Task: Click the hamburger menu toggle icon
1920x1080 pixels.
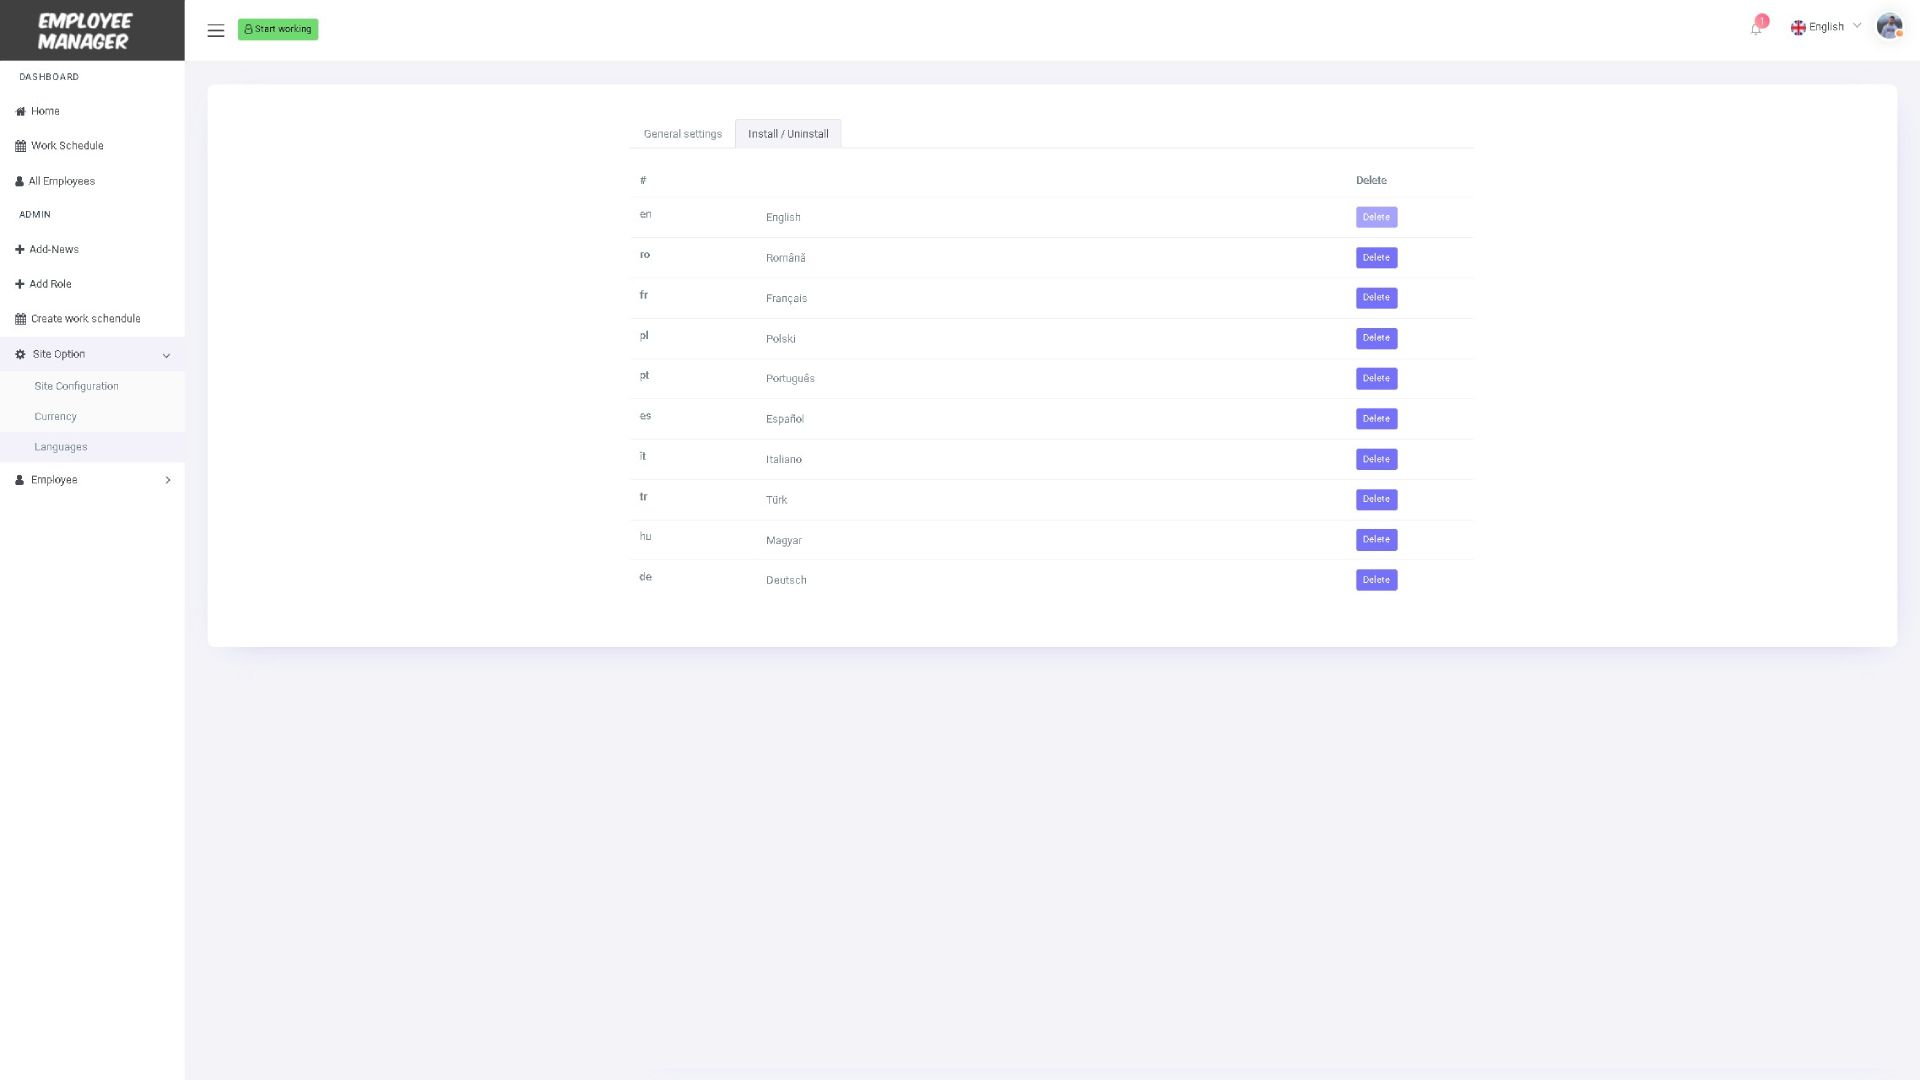Action: click(x=215, y=30)
